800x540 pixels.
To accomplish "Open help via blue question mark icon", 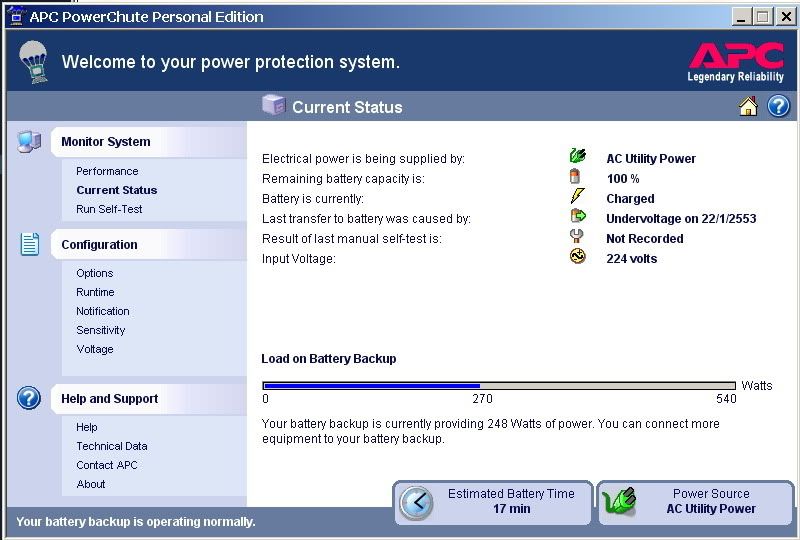I will tap(778, 107).
